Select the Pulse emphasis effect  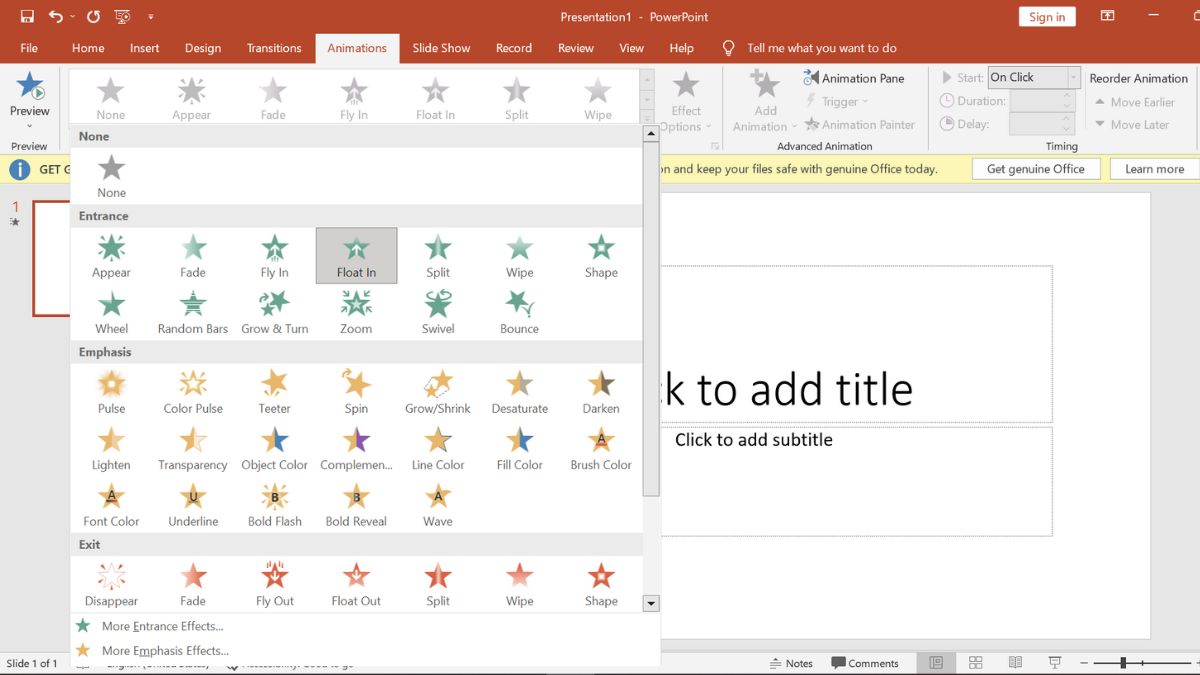tap(111, 392)
